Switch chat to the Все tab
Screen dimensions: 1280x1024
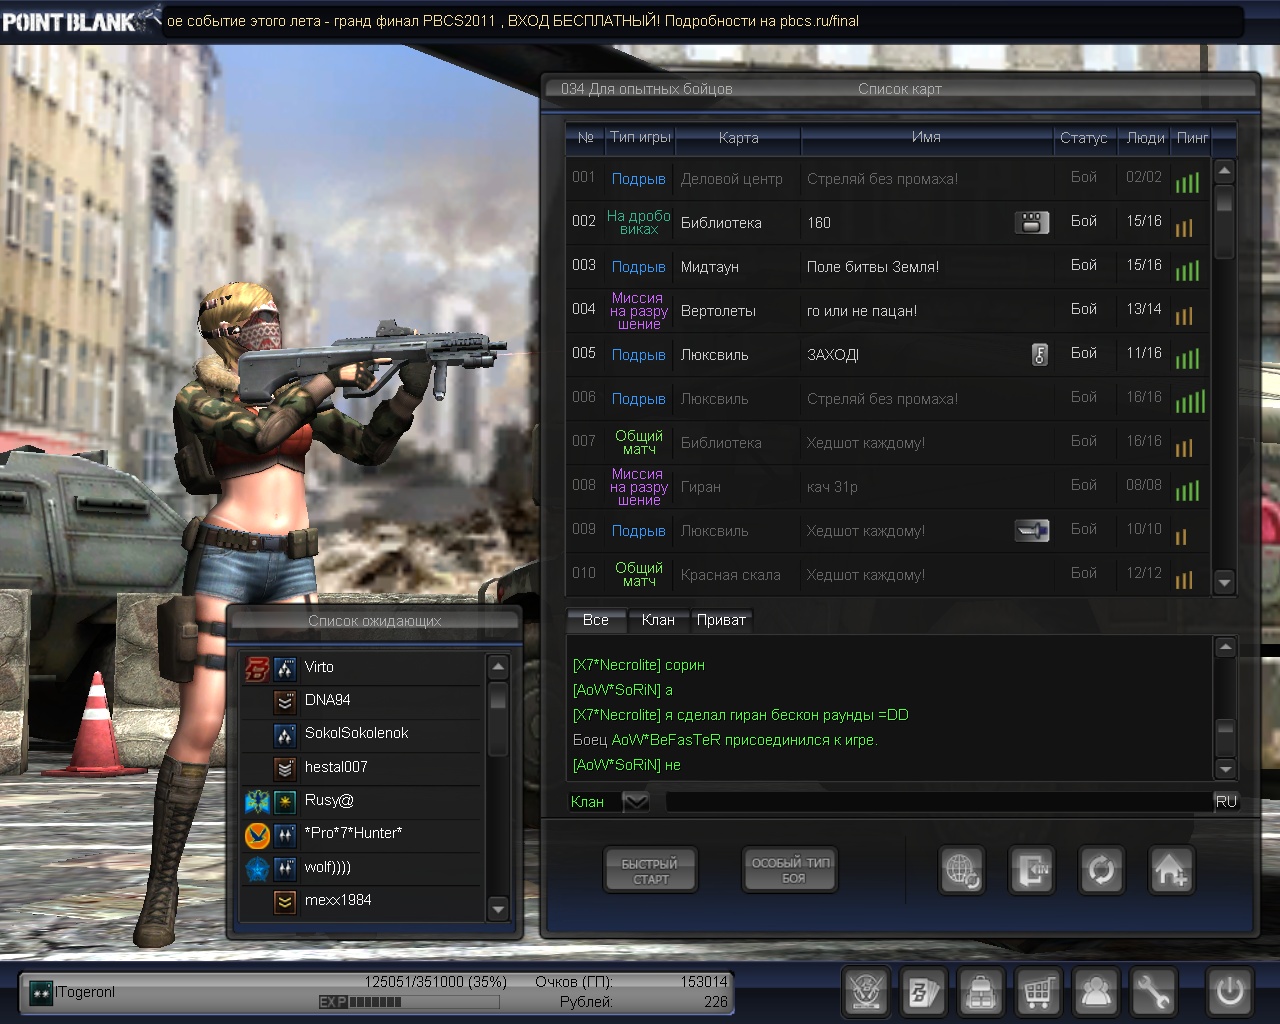point(596,620)
